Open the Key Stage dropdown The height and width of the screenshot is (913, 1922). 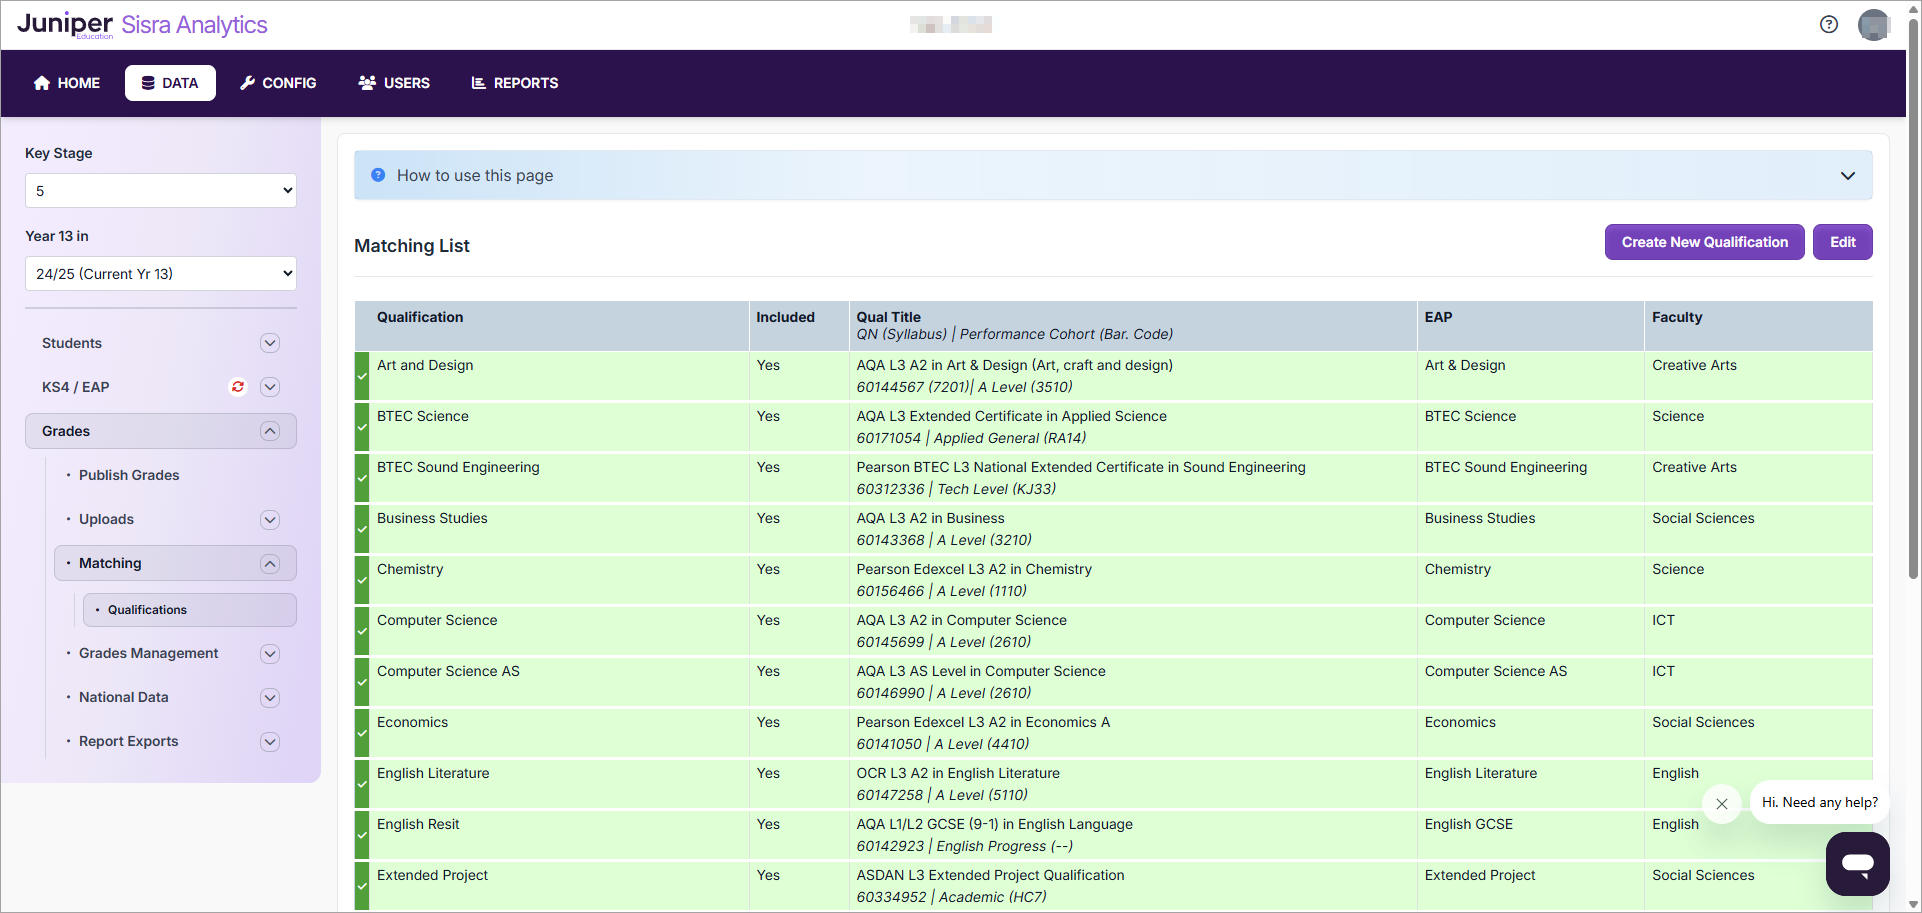[160, 191]
